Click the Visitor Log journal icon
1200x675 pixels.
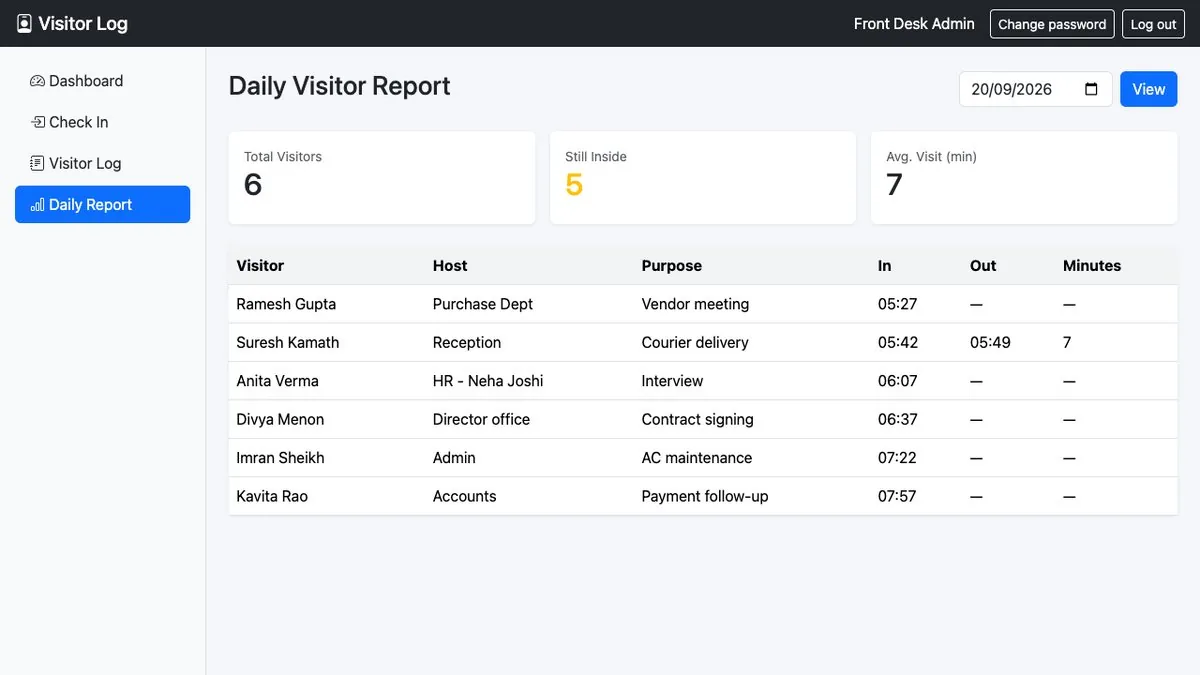coord(37,163)
